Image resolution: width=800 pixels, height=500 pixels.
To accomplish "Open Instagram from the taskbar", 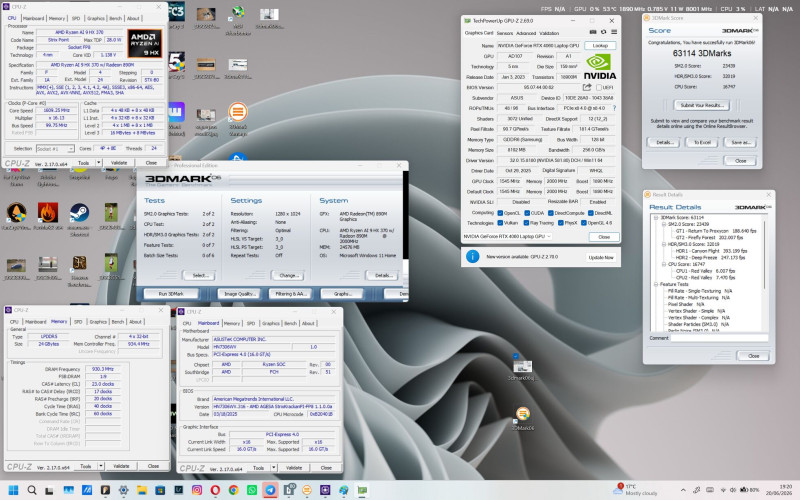I will point(197,490).
